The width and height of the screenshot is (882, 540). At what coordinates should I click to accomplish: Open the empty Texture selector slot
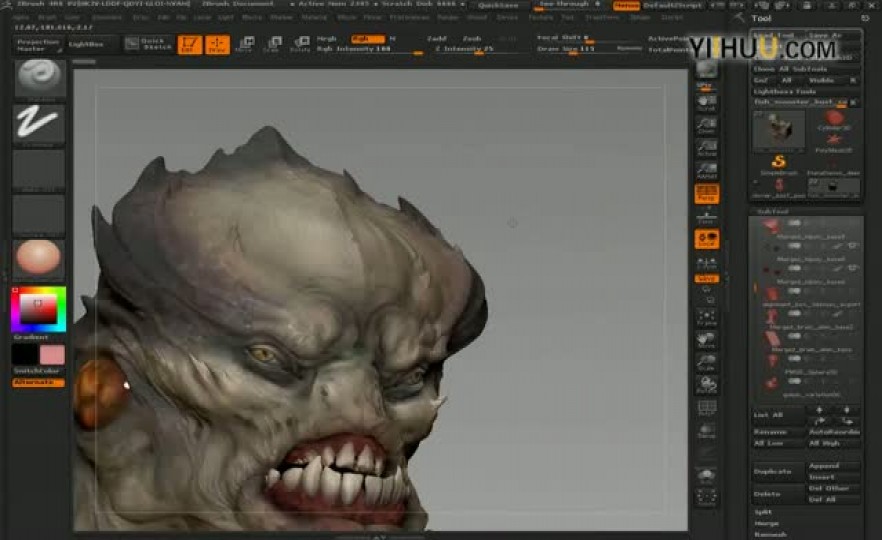tap(38, 214)
